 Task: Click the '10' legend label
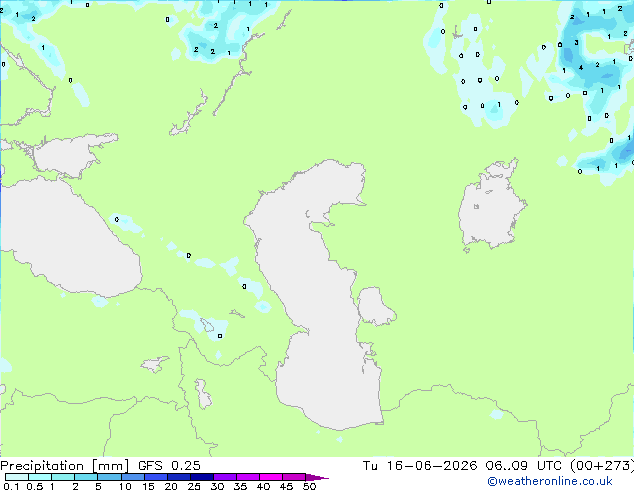[x=125, y=486]
